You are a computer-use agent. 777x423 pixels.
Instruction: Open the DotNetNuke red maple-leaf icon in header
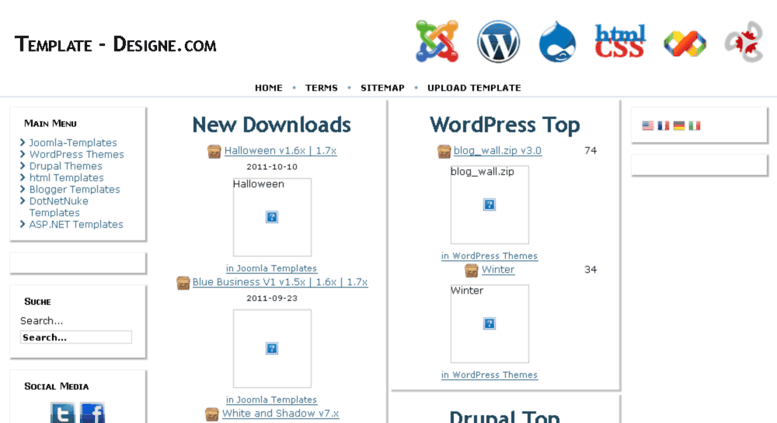tap(744, 42)
